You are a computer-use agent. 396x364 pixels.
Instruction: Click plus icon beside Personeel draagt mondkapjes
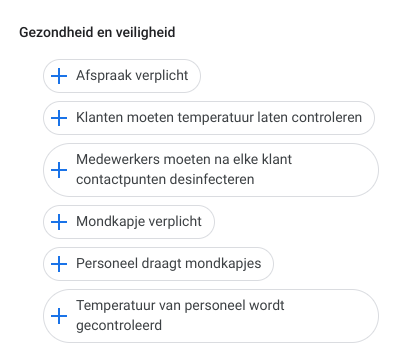coord(59,264)
